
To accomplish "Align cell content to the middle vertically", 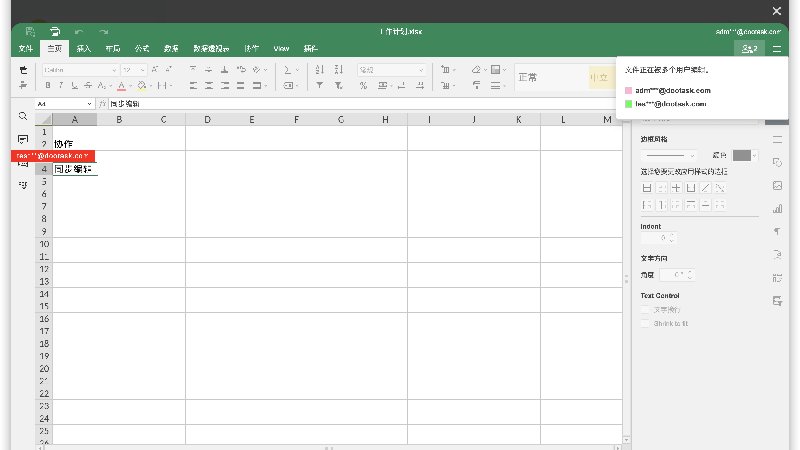I will (x=208, y=69).
